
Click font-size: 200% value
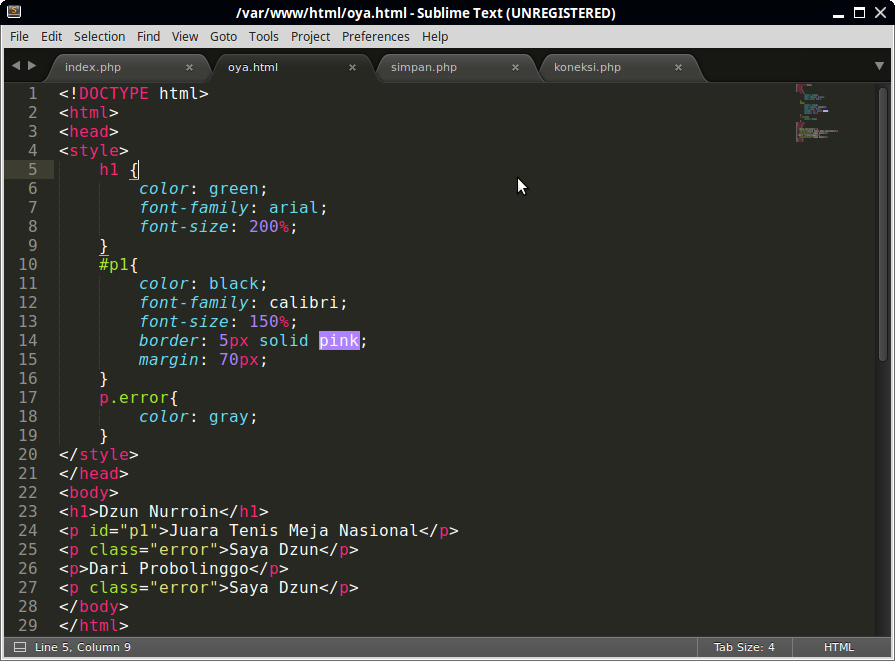(269, 227)
